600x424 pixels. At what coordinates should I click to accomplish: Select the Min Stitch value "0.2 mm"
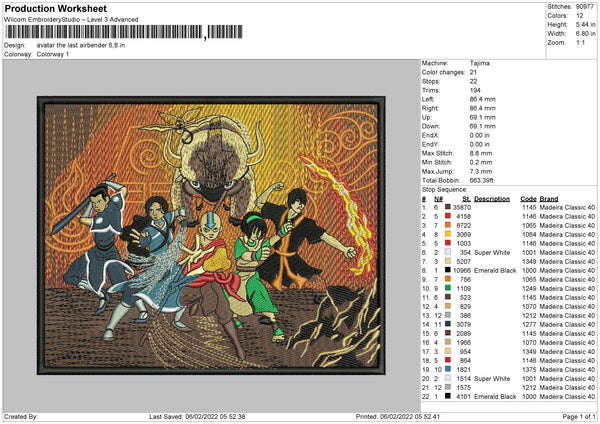tap(481, 162)
